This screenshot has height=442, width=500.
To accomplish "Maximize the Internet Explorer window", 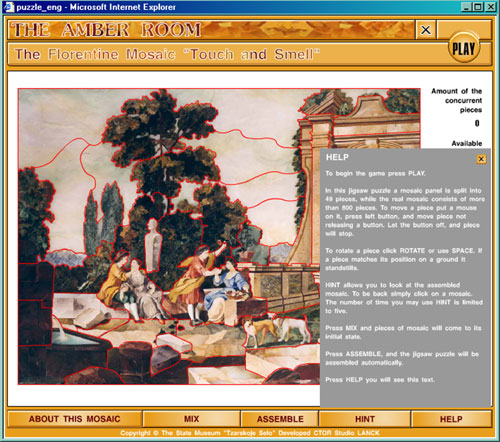I will 478,7.
